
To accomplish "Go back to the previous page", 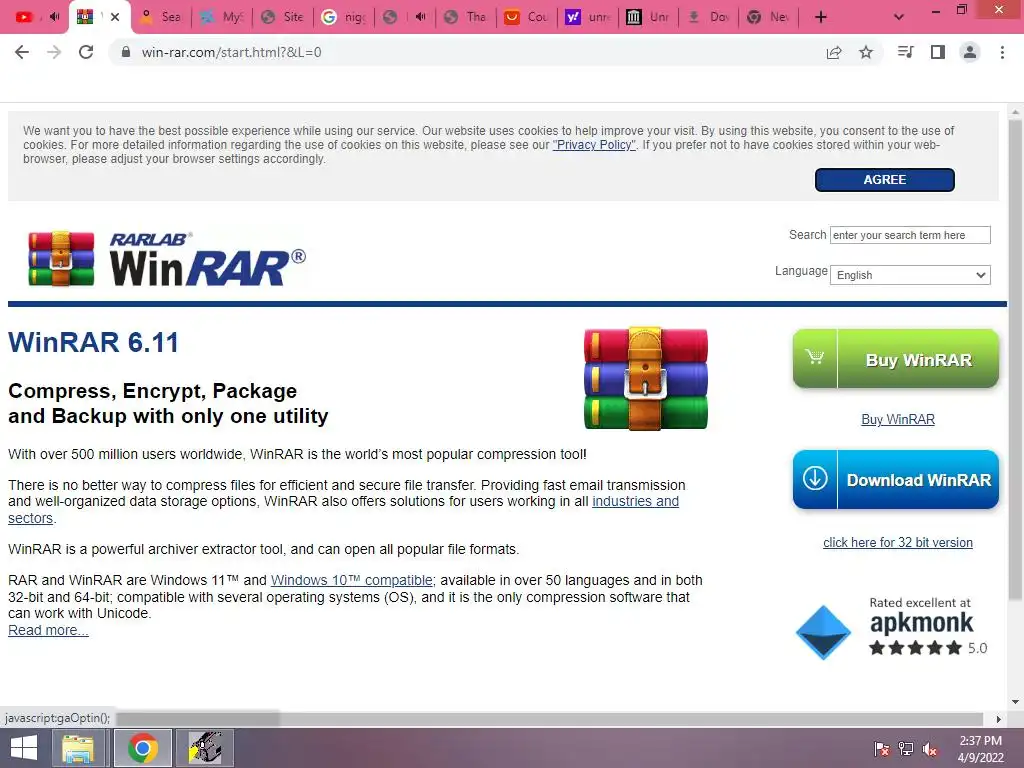I will point(22,52).
